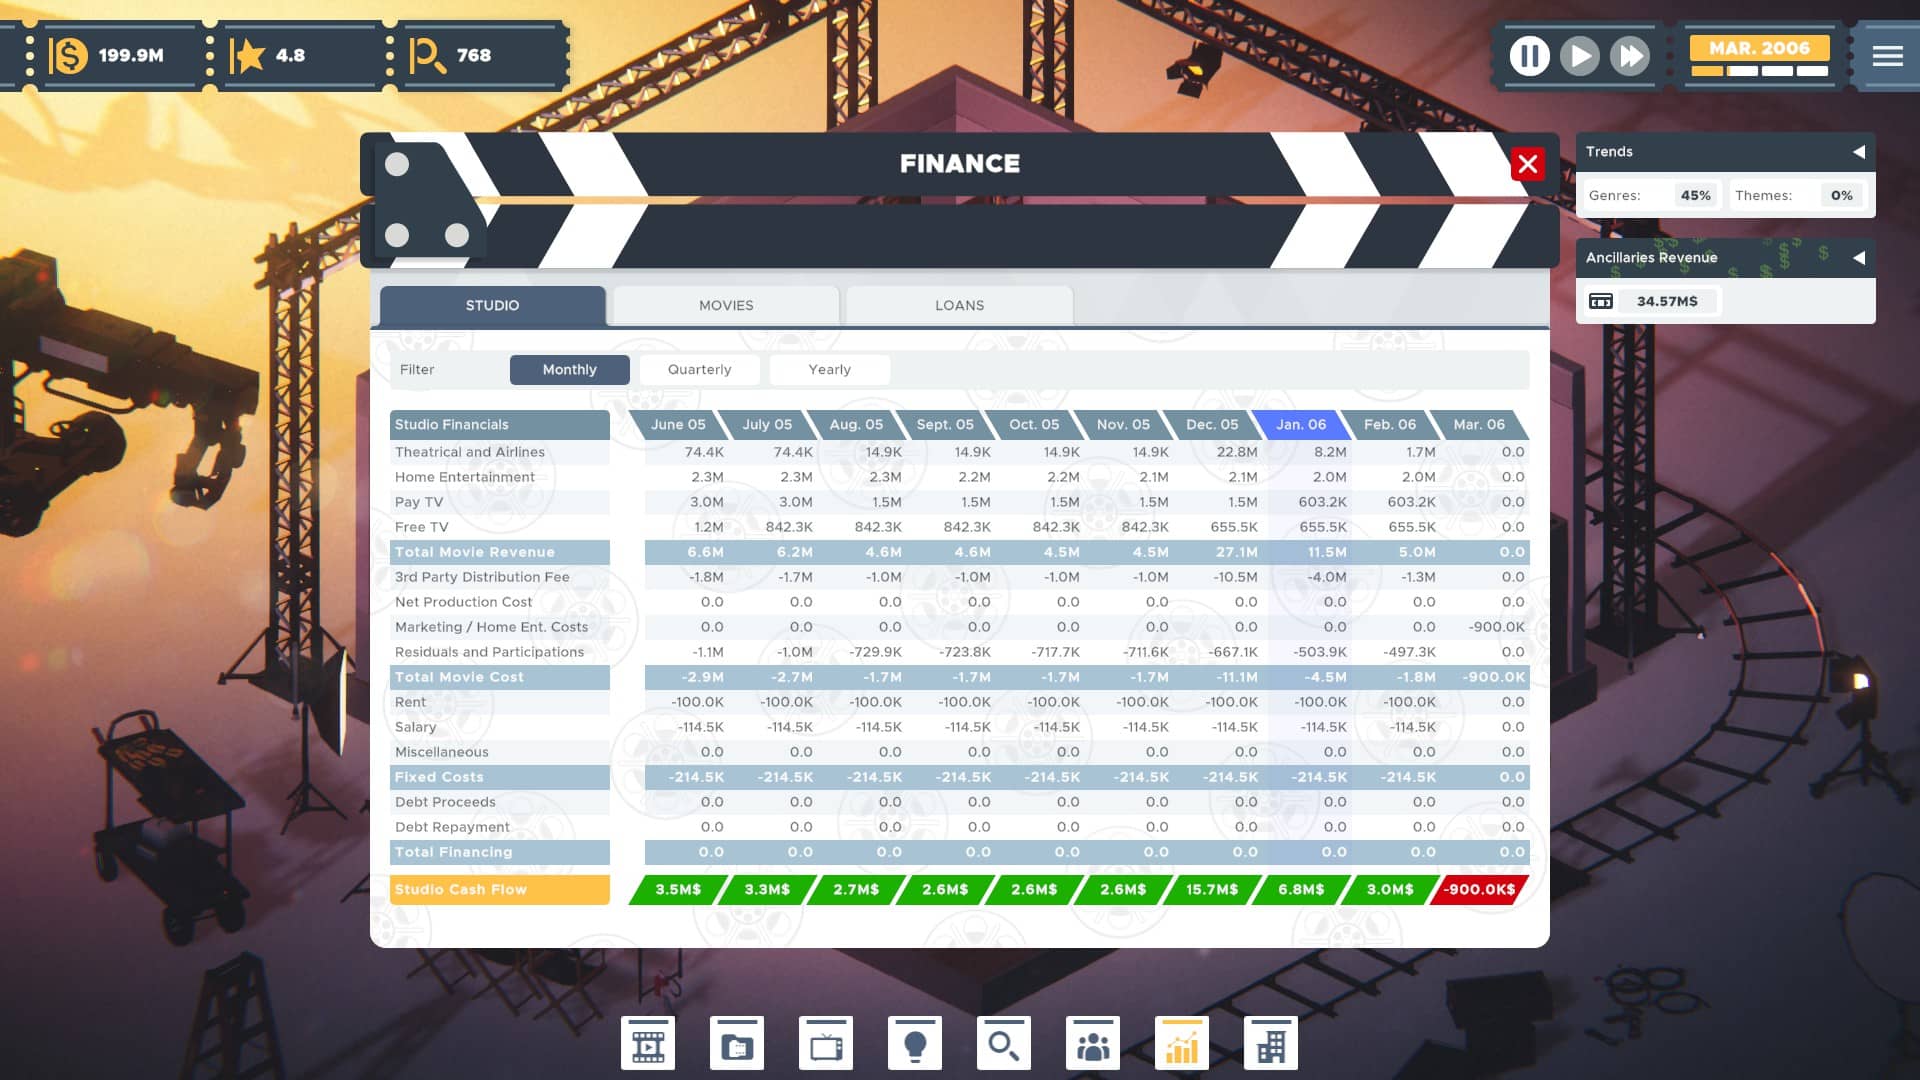Click the 15.7M$ cash flow for Dec. 05
This screenshot has height=1080, width=1920.
tap(1212, 890)
